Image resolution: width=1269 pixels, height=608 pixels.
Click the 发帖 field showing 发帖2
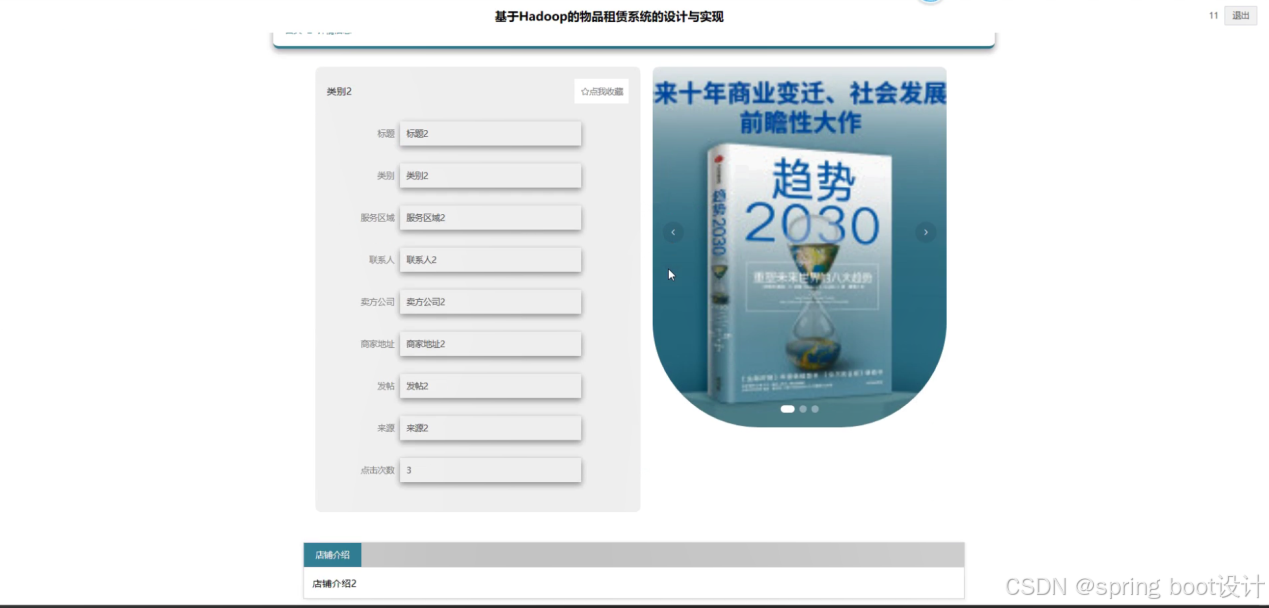pos(490,385)
